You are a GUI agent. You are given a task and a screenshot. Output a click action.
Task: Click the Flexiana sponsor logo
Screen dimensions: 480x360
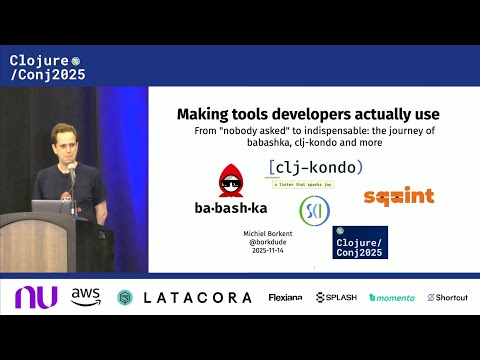[285, 297]
